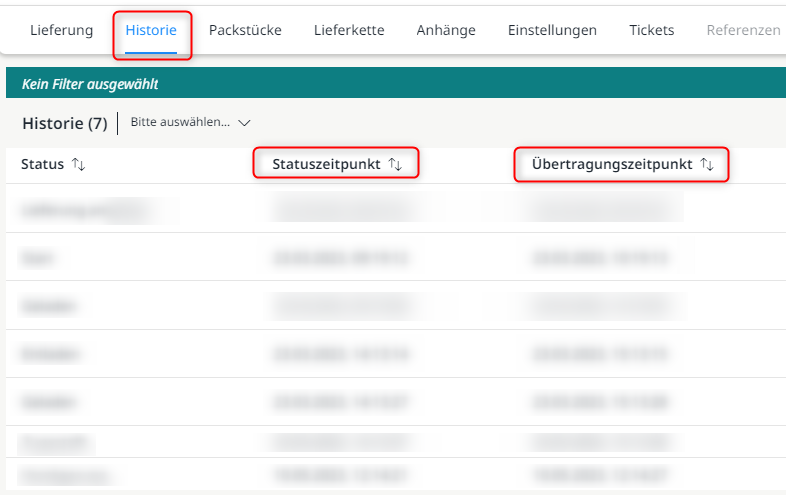Click the 'Kein Filter ausgewählt' filter bar

396,83
